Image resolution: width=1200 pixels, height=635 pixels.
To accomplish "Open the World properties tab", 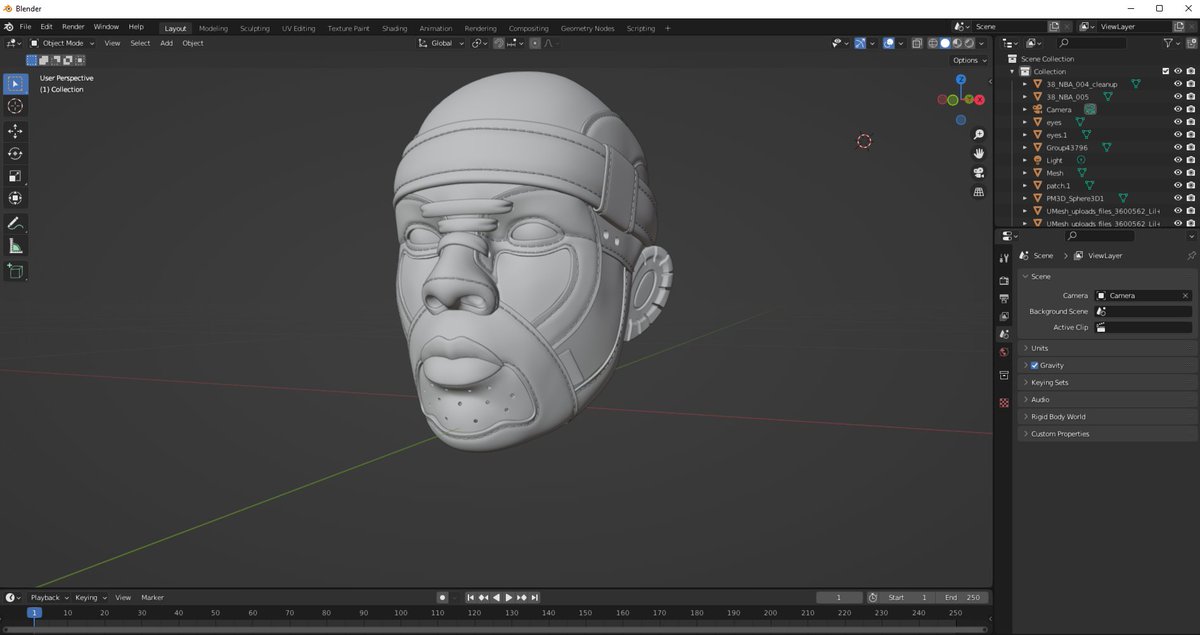I will click(1004, 352).
